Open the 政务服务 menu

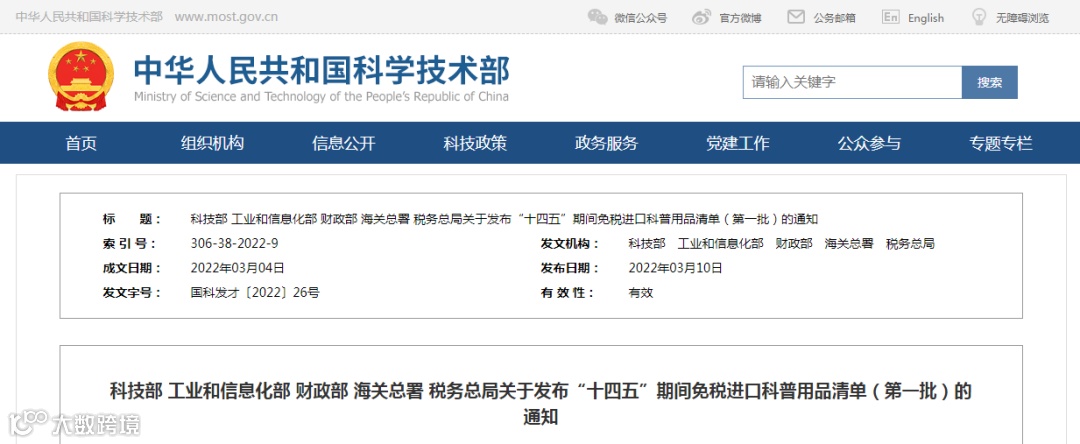click(606, 143)
